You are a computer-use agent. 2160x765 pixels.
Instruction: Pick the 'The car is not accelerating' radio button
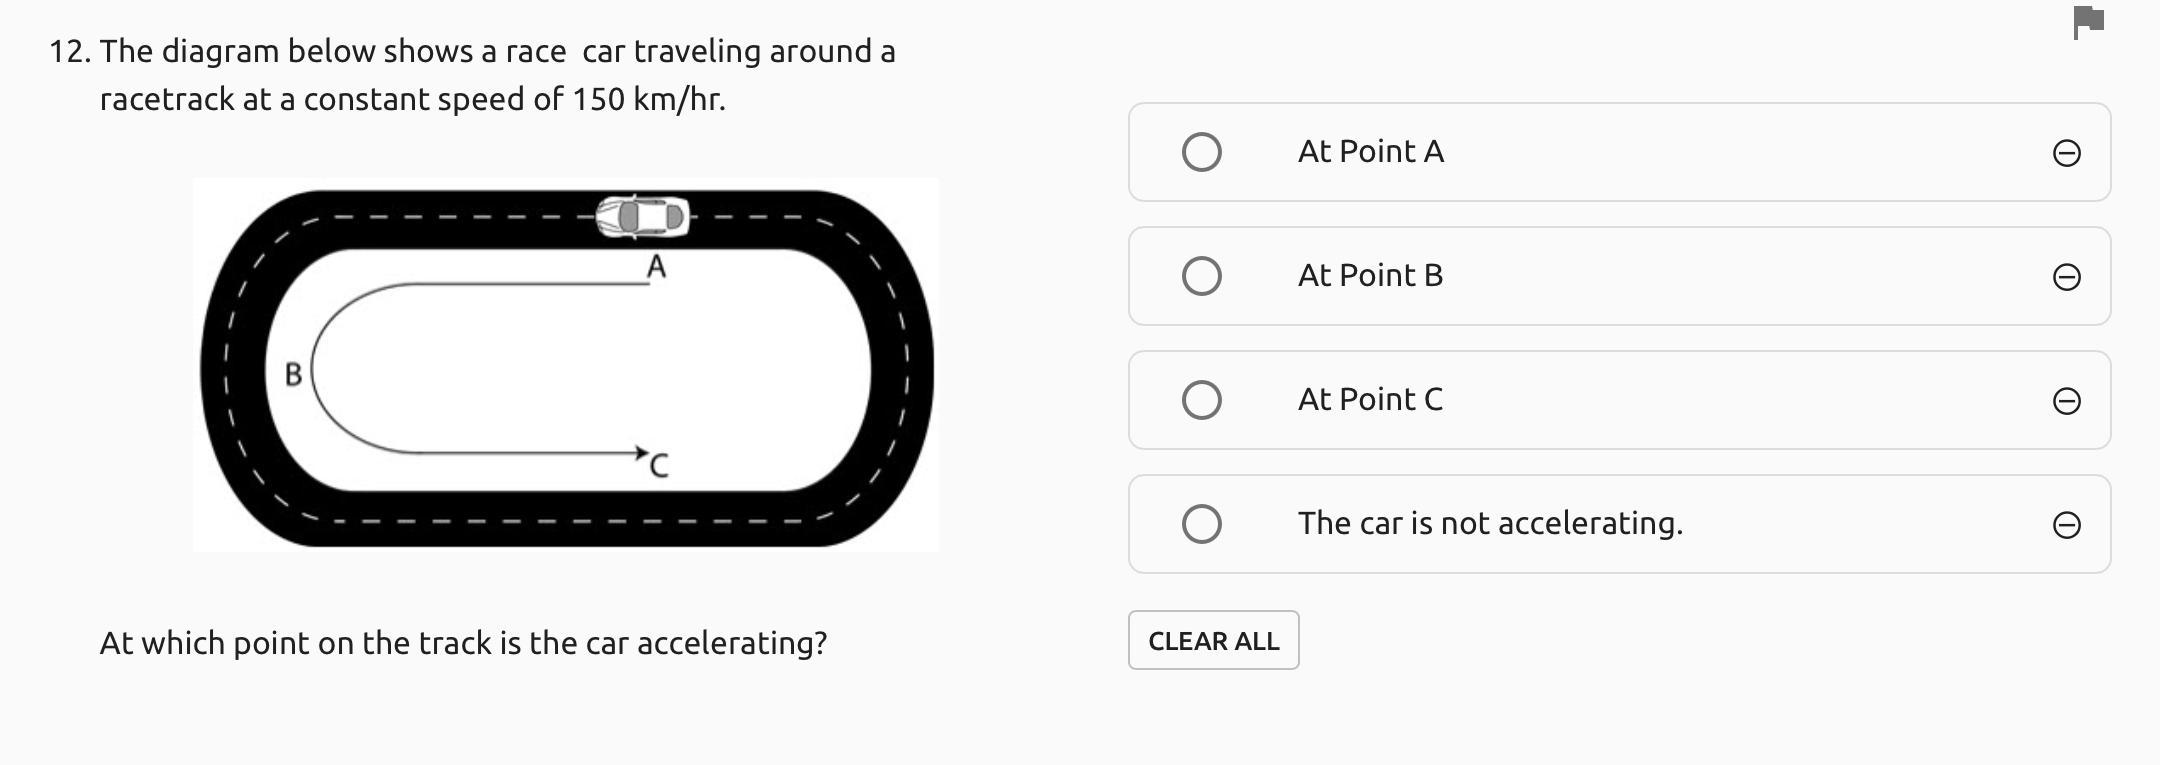tap(1201, 524)
